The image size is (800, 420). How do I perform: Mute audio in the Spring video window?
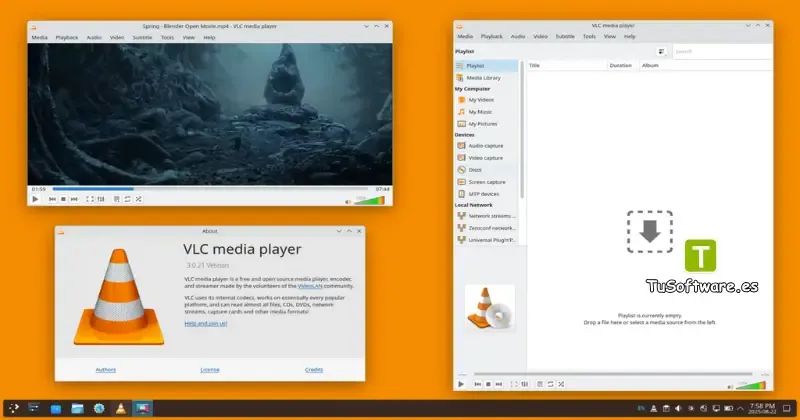point(348,202)
